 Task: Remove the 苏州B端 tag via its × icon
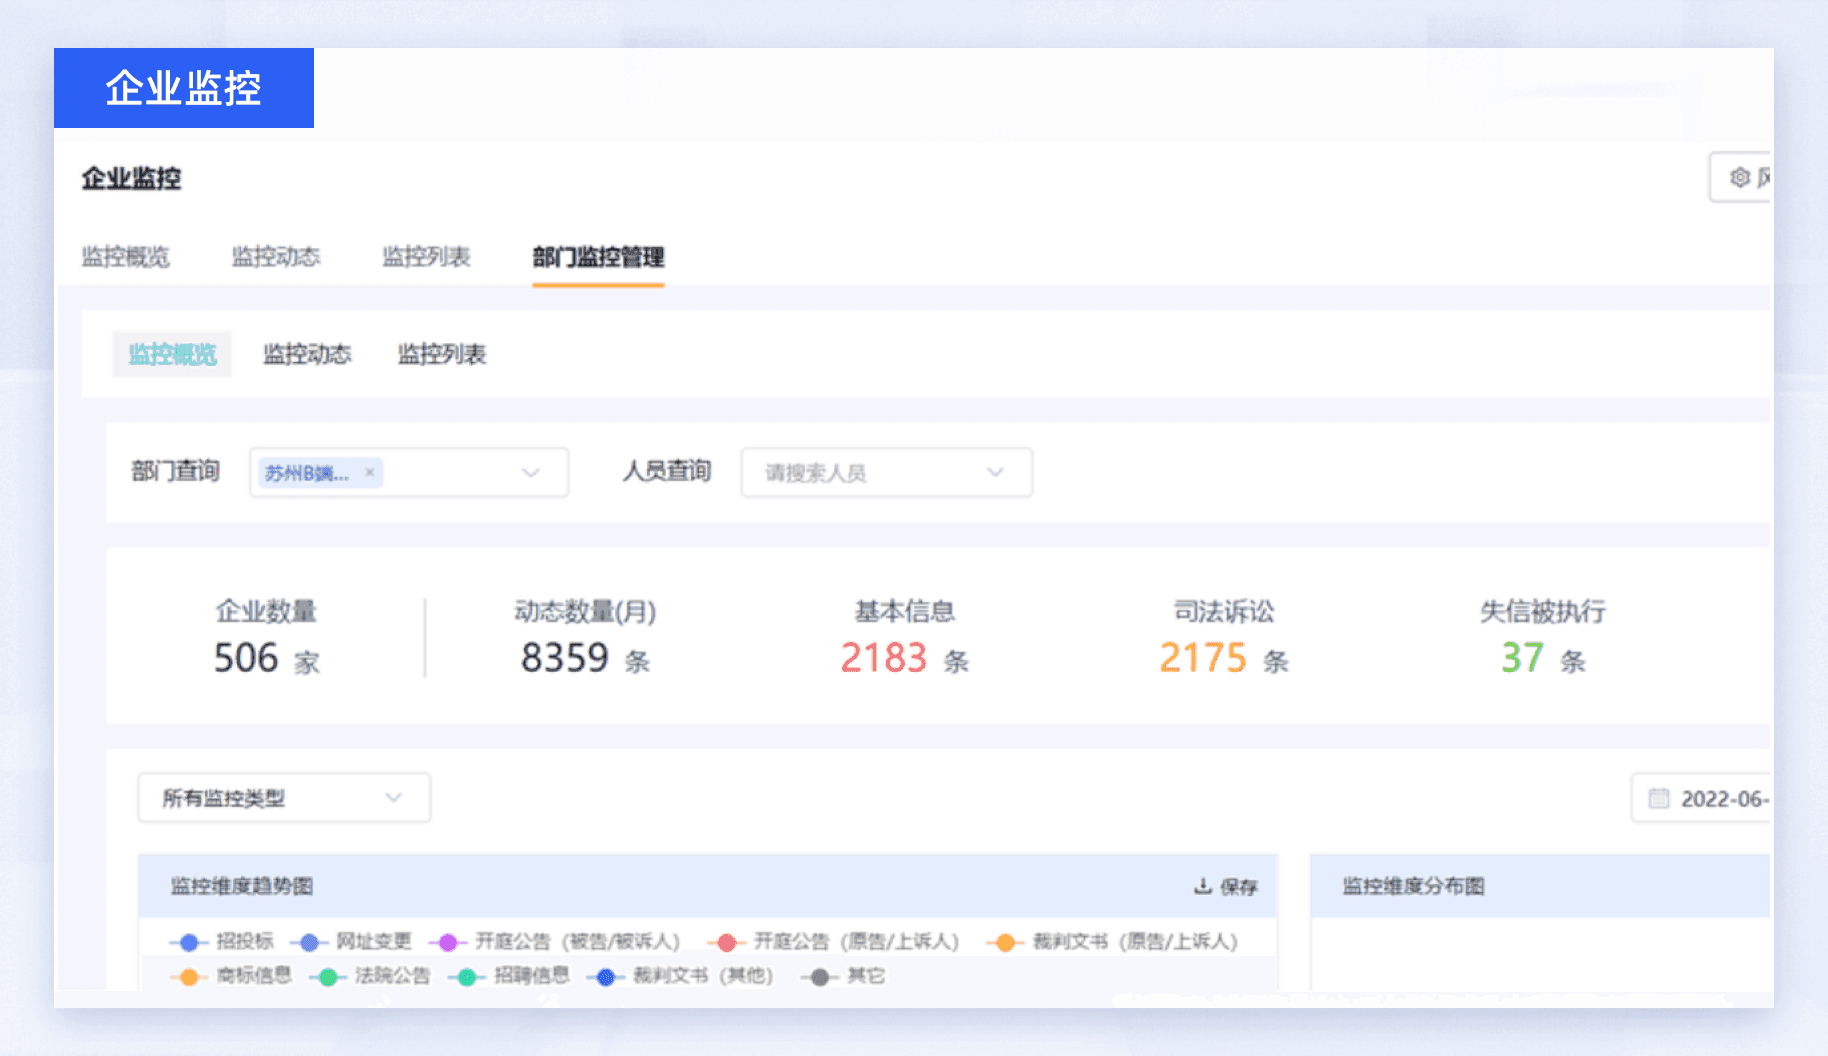pyautogui.click(x=369, y=472)
